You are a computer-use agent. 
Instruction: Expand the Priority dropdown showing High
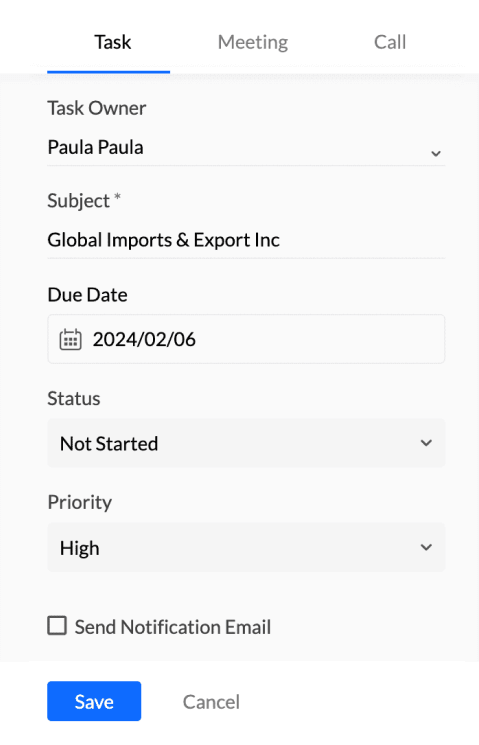246,547
